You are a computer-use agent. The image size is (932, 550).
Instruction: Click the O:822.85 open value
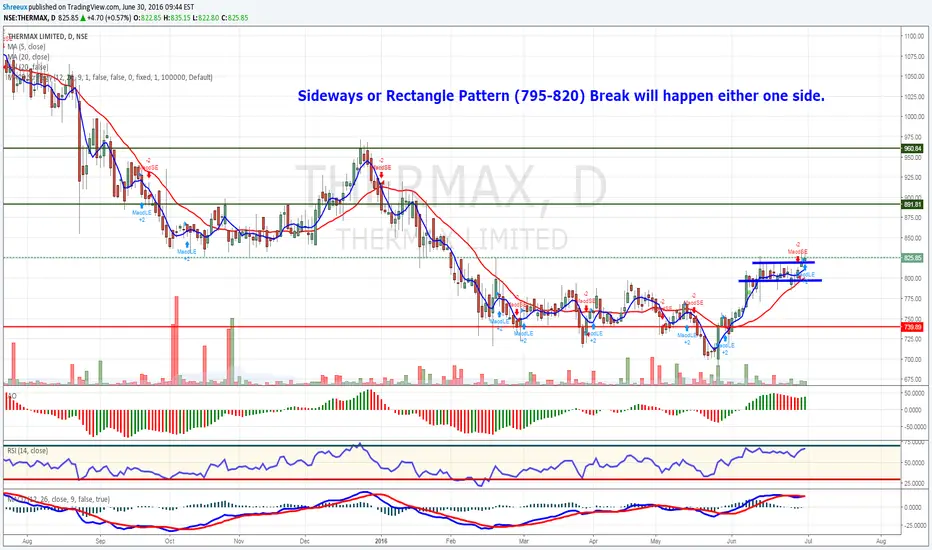click(147, 18)
